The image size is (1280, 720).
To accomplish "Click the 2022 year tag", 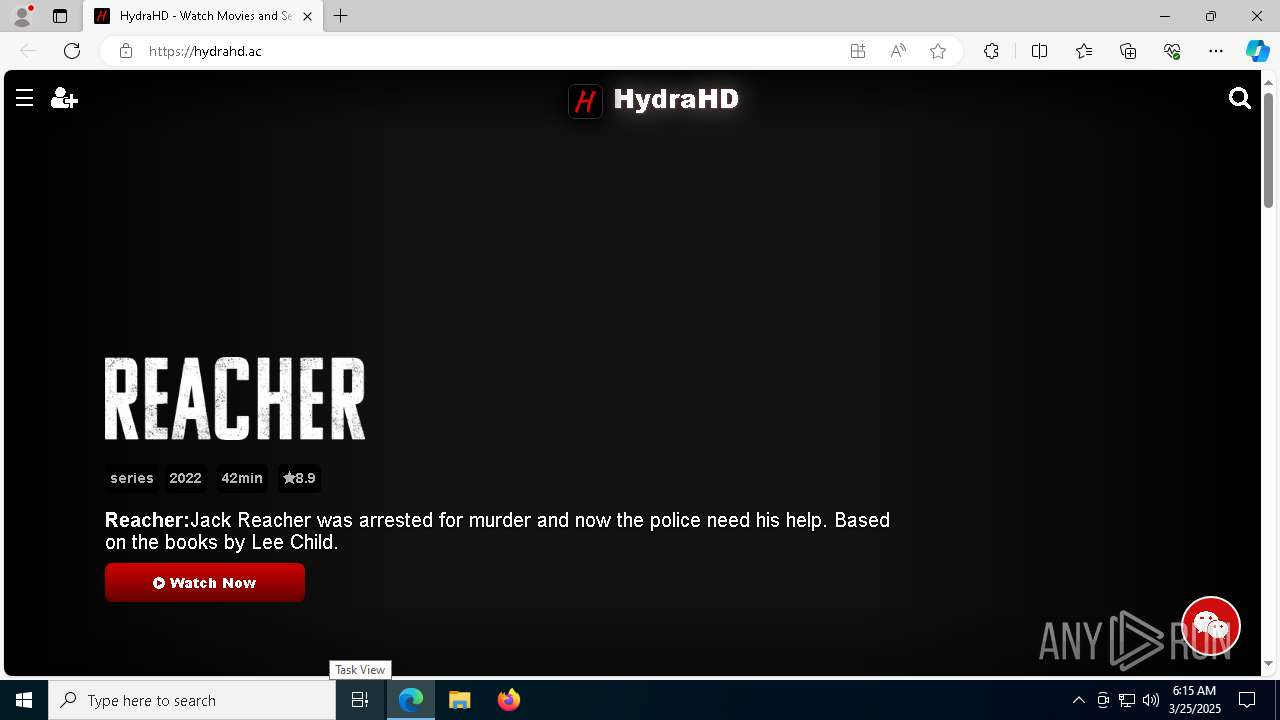I will pos(185,478).
